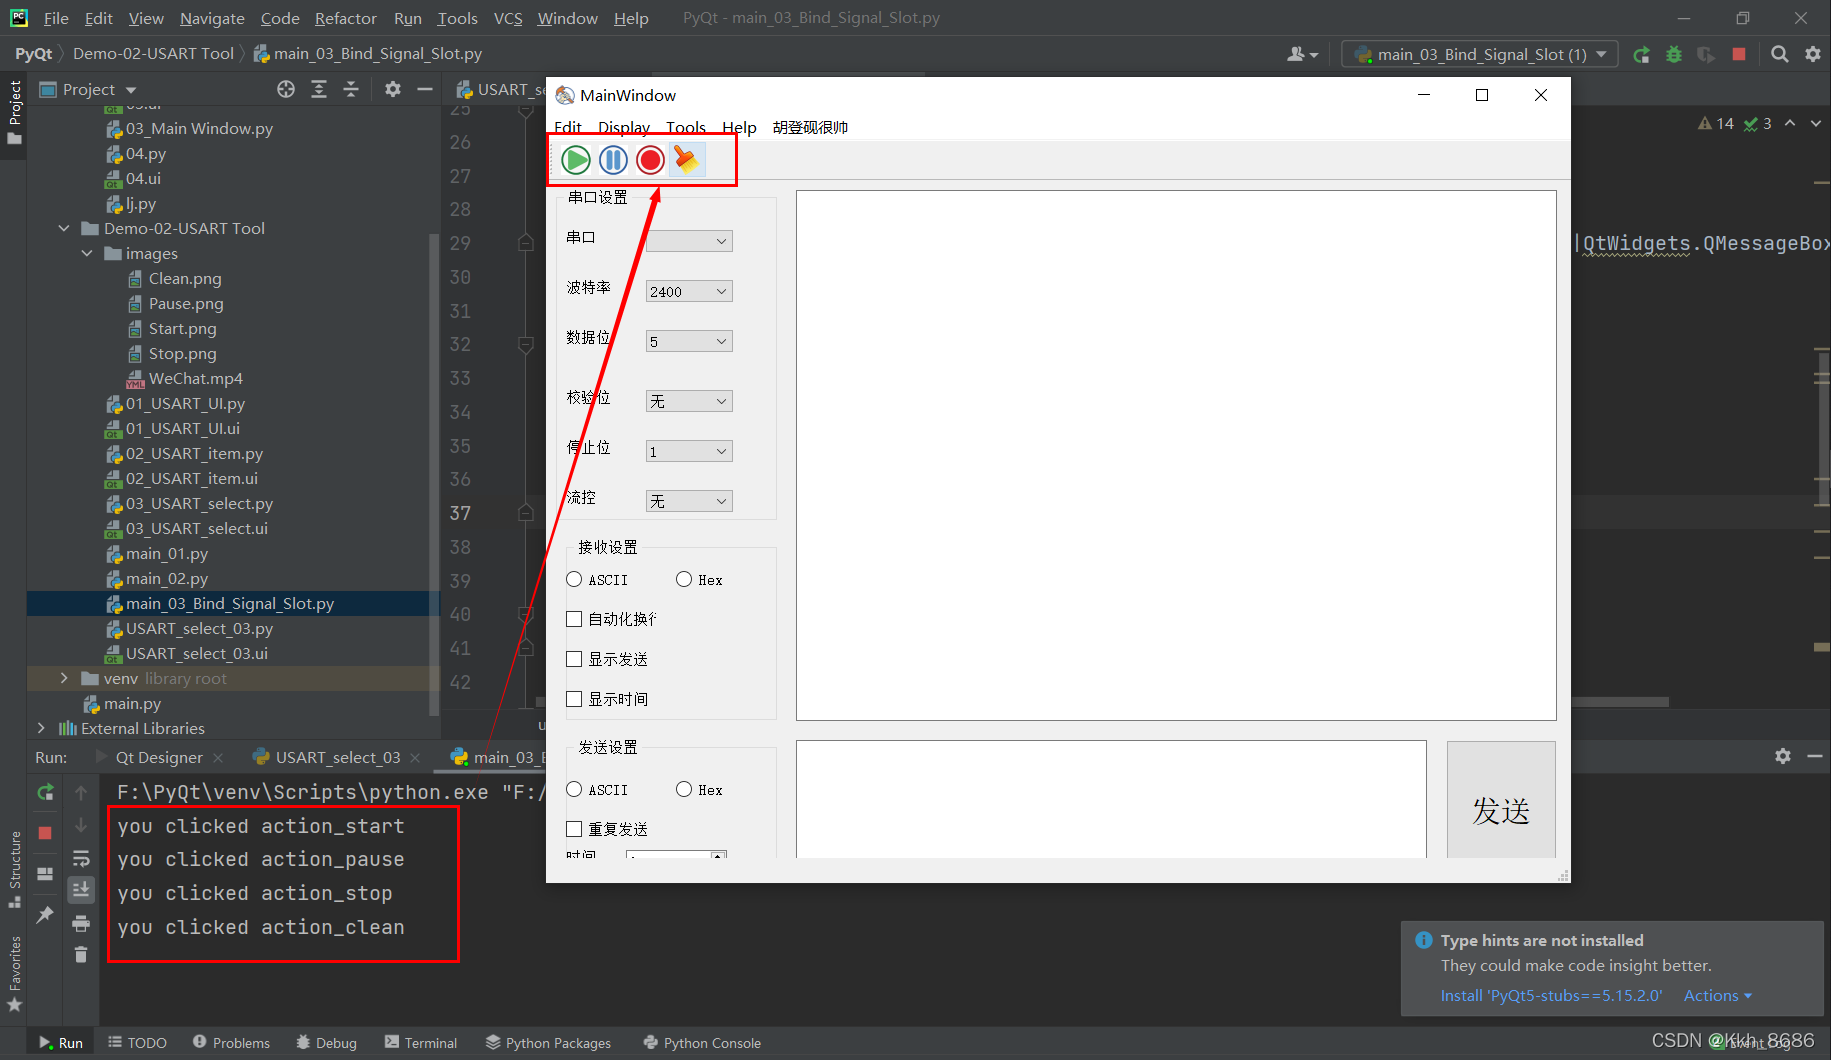Click PyCharm's rerun icon in top toolbar

1641,54
